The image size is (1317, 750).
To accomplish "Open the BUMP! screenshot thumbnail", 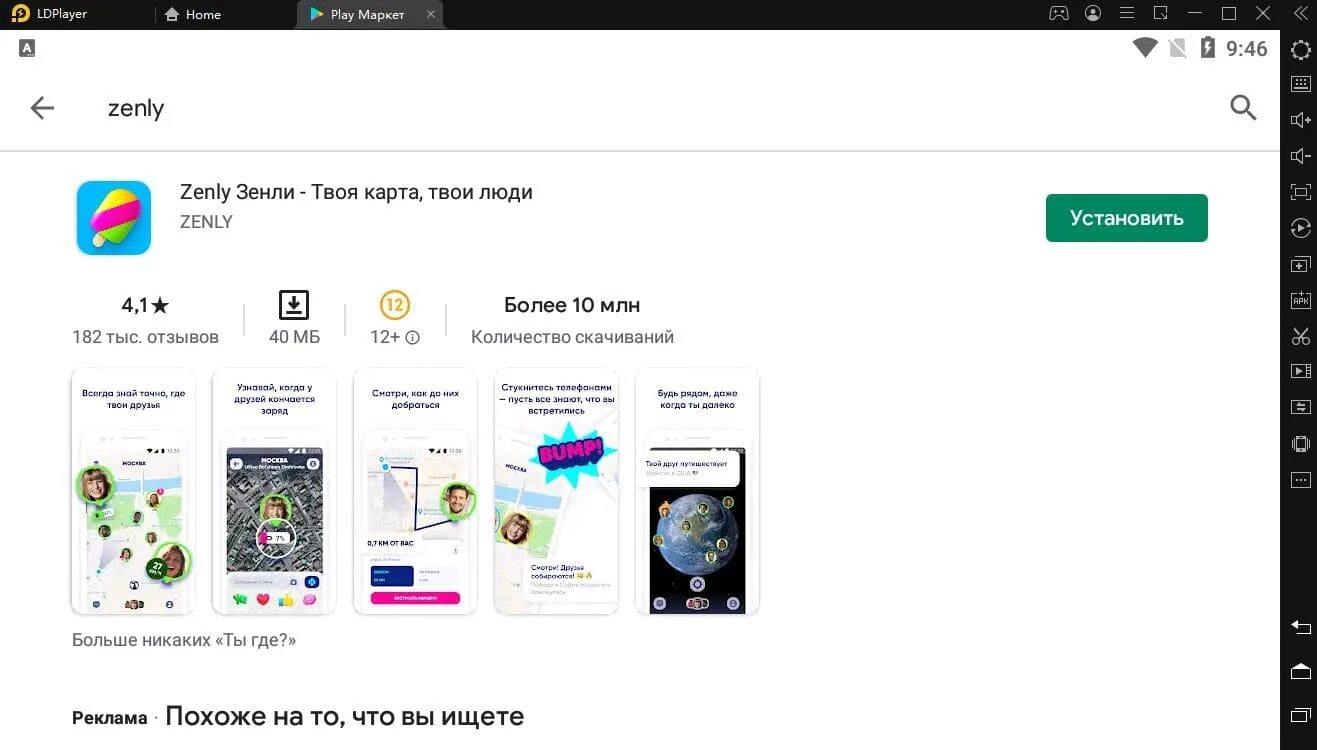I will tap(556, 491).
